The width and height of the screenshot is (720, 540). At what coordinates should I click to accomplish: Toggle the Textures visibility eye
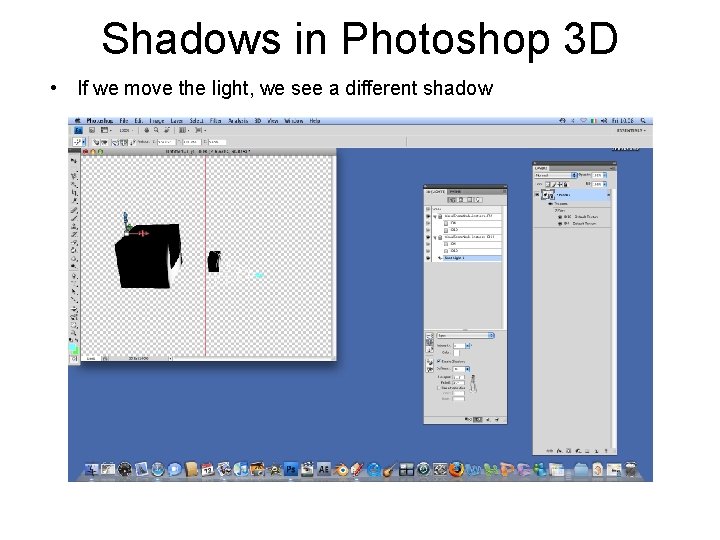[551, 203]
